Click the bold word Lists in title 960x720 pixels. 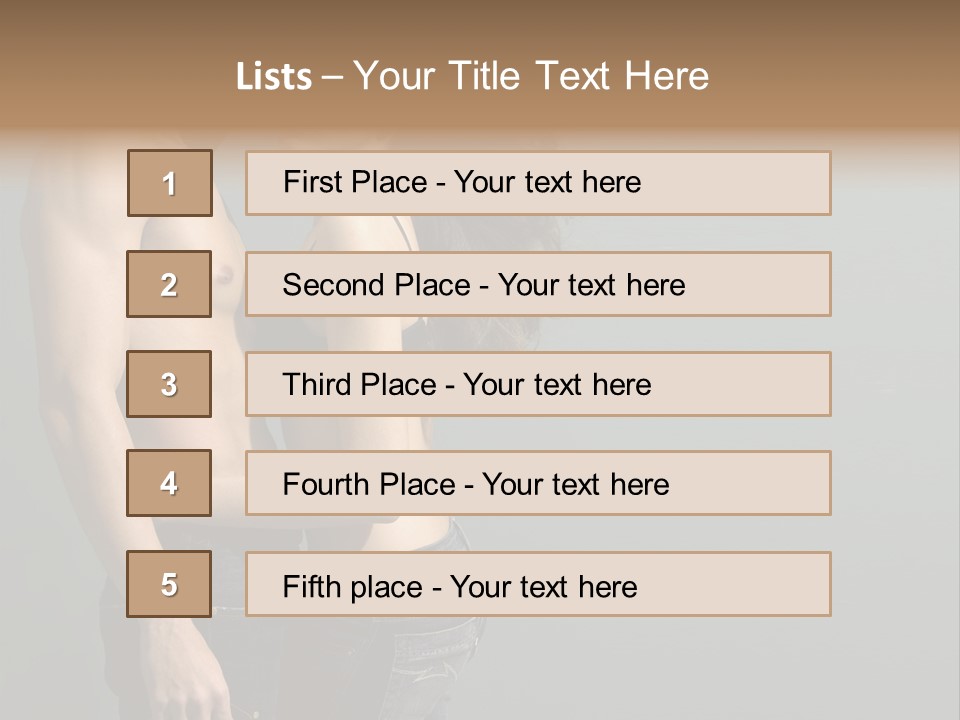[273, 77]
